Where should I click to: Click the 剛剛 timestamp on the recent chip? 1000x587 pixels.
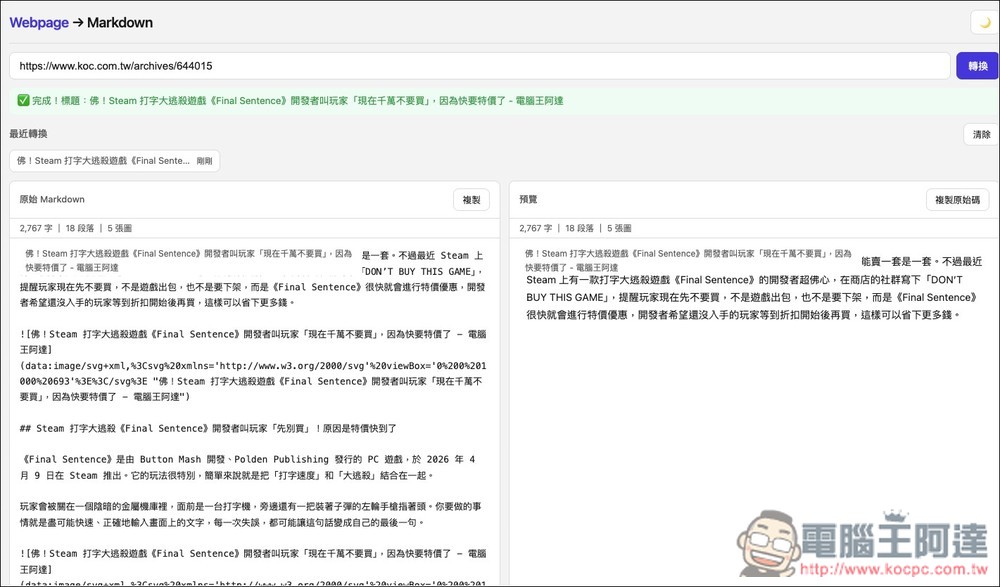click(204, 161)
